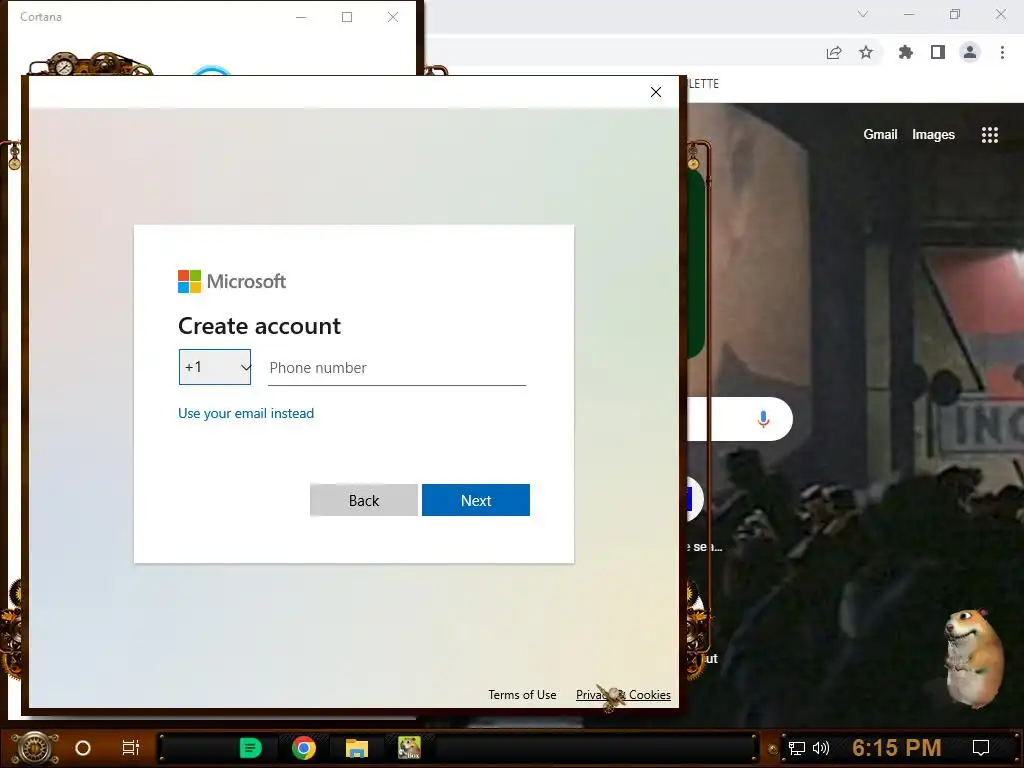Click the hamster desktop pet

pos(974,658)
